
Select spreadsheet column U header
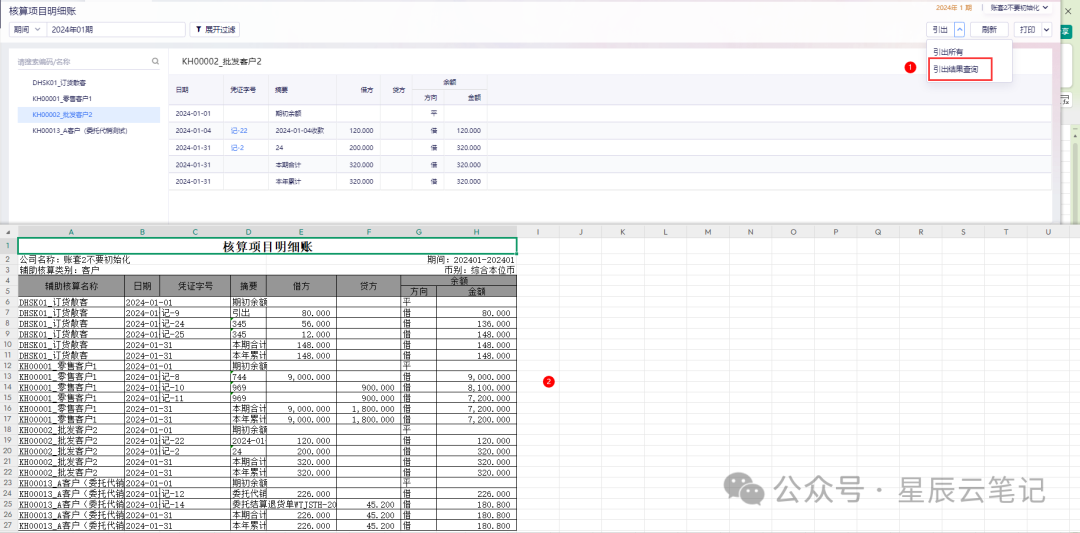pyautogui.click(x=1048, y=232)
